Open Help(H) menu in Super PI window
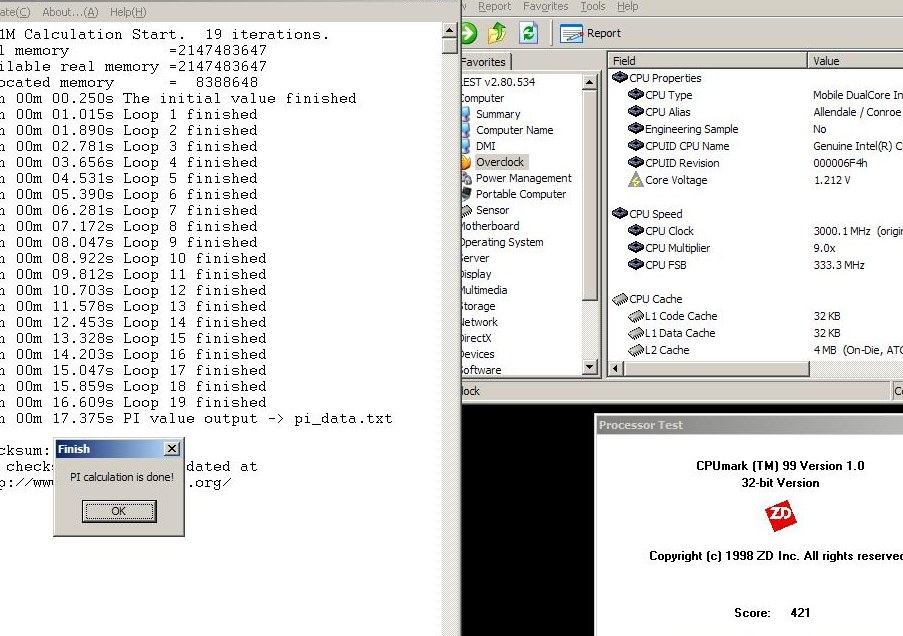Image resolution: width=903 pixels, height=636 pixels. (128, 12)
